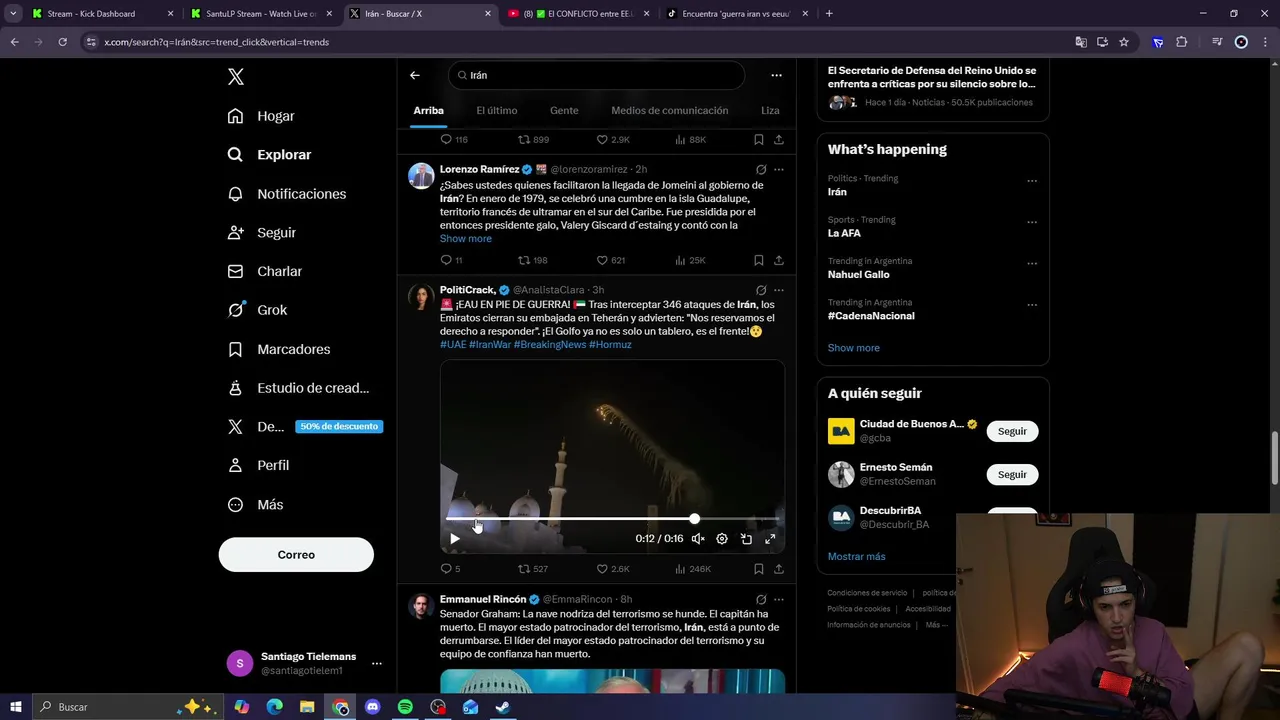Bookmark Lorenzo Ramírez post
This screenshot has width=1280, height=720.
pyautogui.click(x=759, y=260)
